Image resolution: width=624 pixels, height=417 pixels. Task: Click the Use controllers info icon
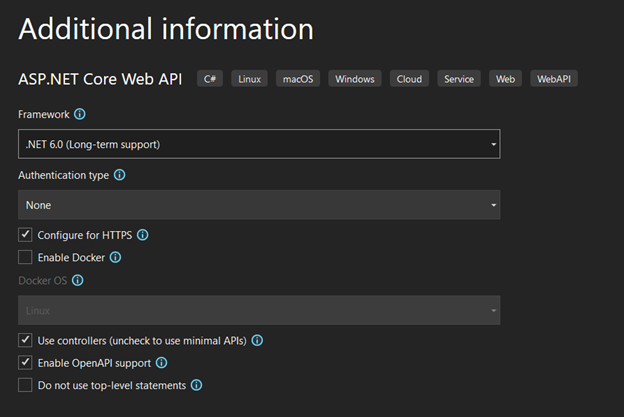257,340
